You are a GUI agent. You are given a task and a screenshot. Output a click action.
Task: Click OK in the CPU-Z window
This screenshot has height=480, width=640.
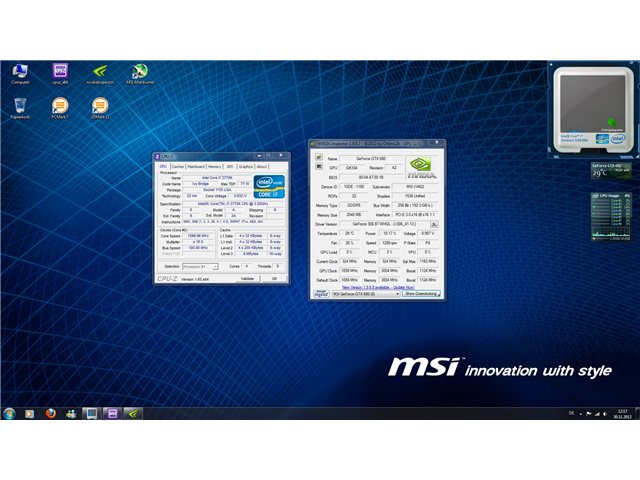274,278
